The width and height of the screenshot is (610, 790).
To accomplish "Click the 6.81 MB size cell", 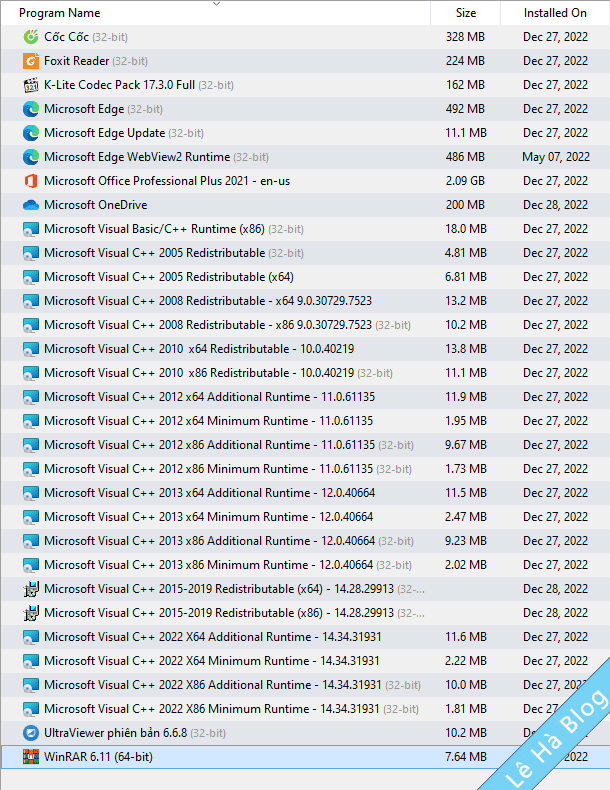I will tap(465, 277).
